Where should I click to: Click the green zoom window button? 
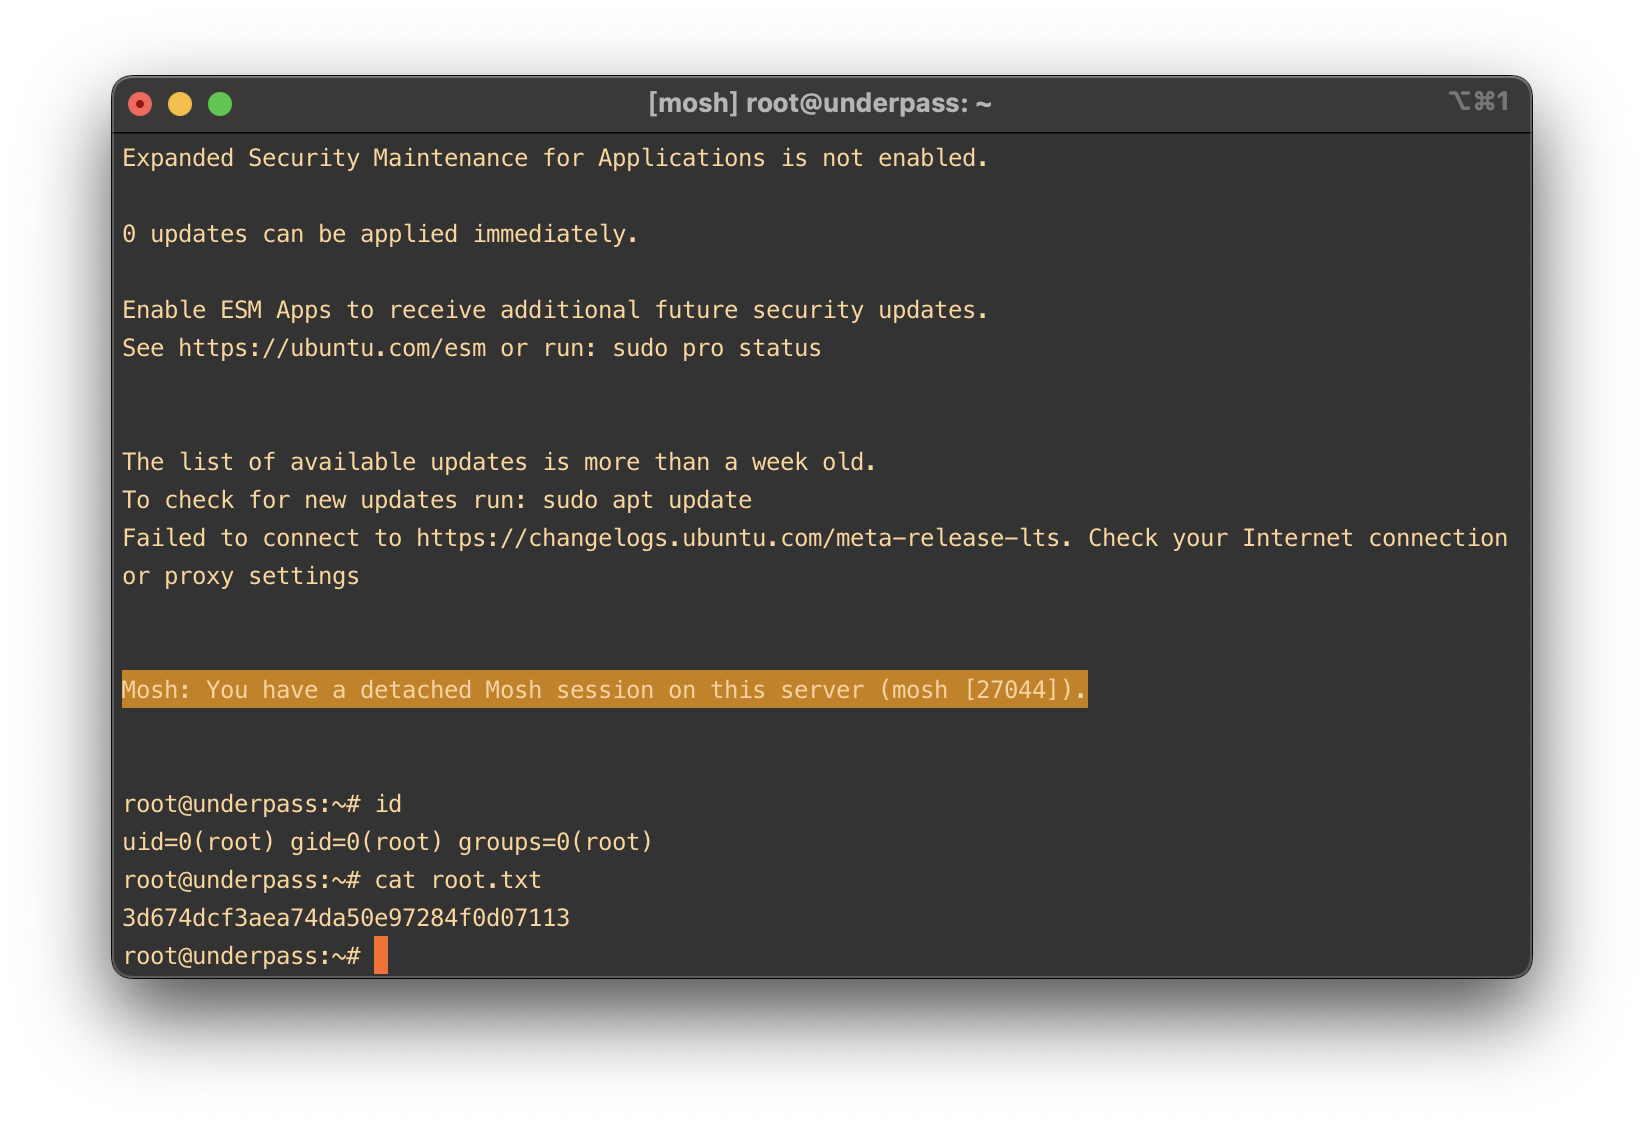(x=220, y=104)
